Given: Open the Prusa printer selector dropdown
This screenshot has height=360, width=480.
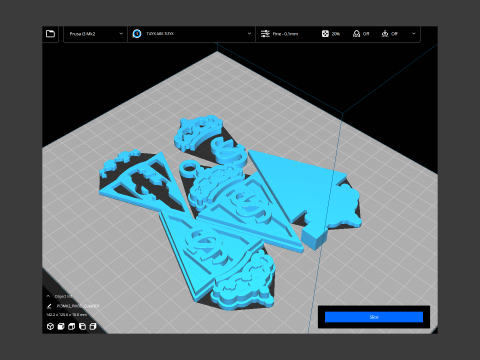Looking at the screenshot, I should point(96,34).
